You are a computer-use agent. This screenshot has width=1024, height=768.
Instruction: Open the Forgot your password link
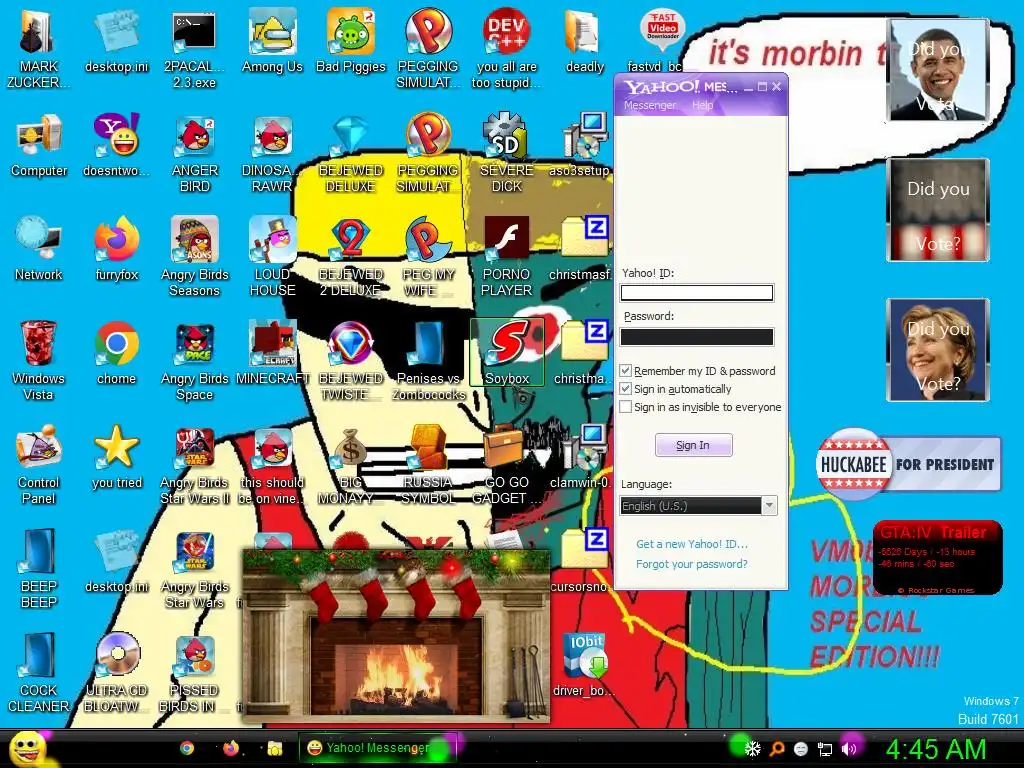click(x=692, y=564)
